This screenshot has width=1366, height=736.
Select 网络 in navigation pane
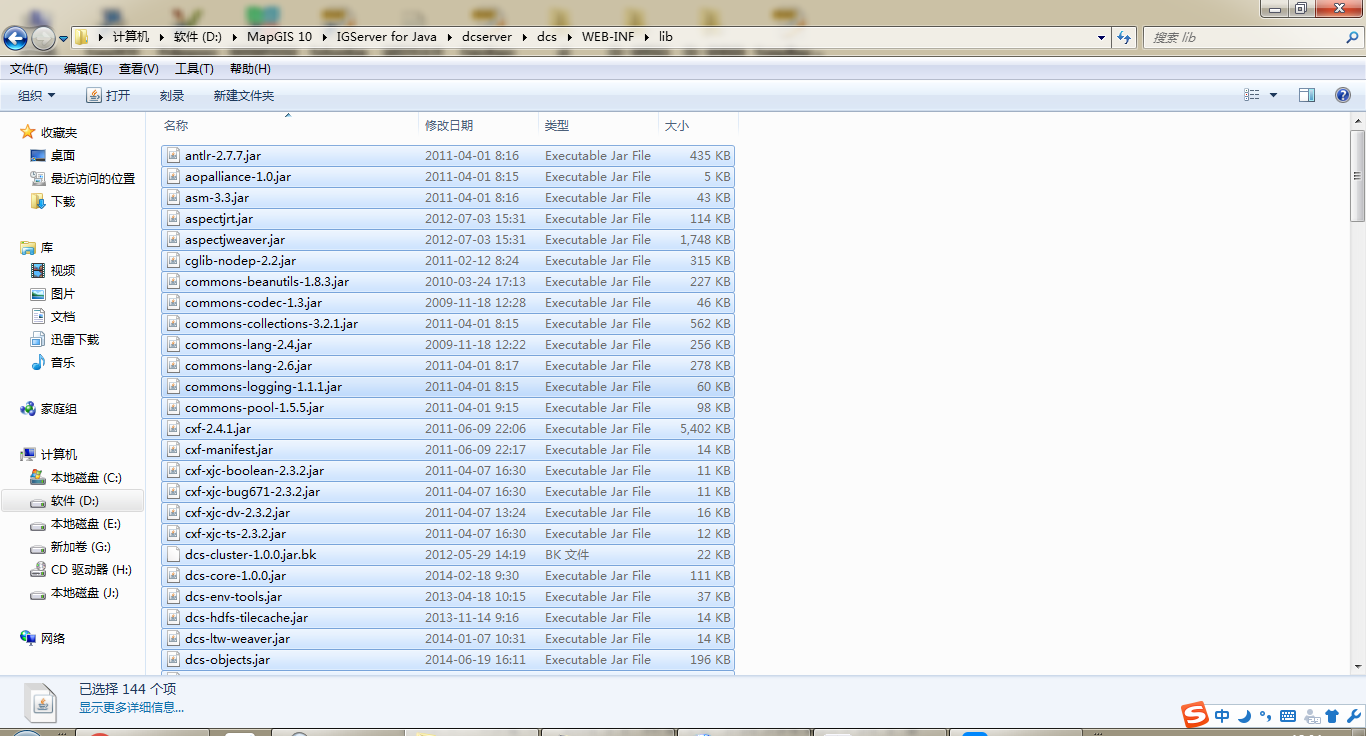pyautogui.click(x=53, y=638)
